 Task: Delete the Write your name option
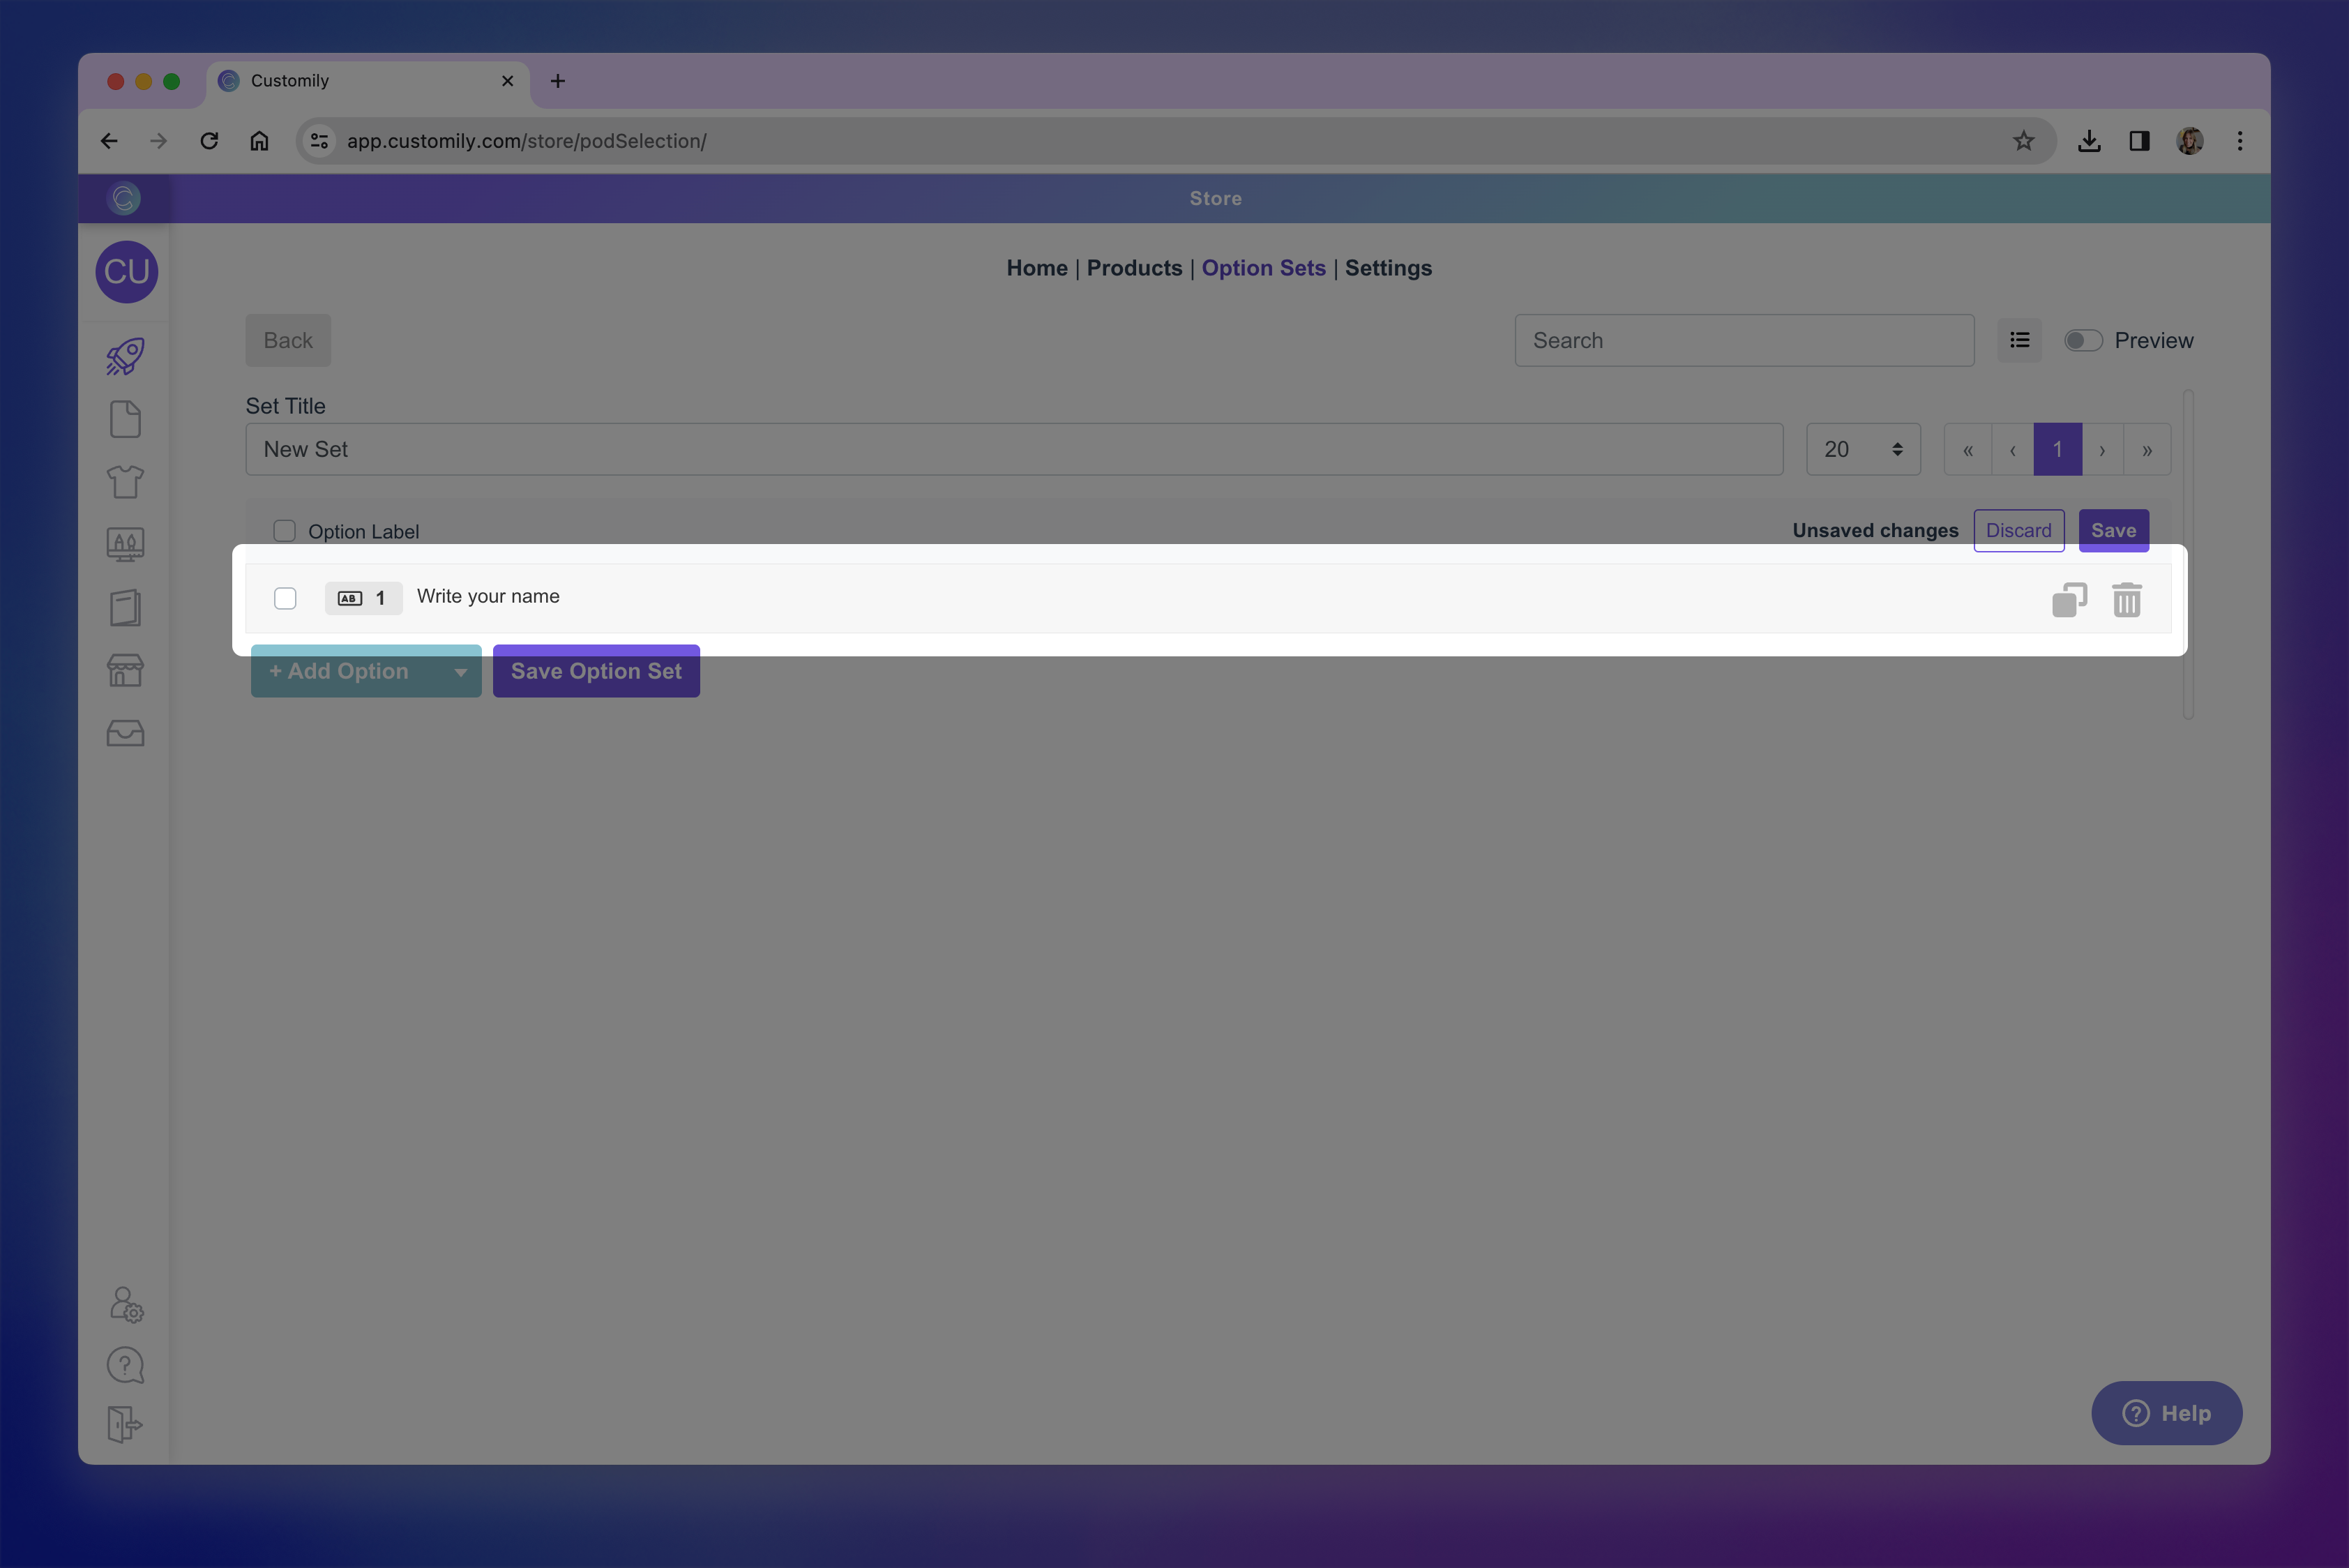2126,600
